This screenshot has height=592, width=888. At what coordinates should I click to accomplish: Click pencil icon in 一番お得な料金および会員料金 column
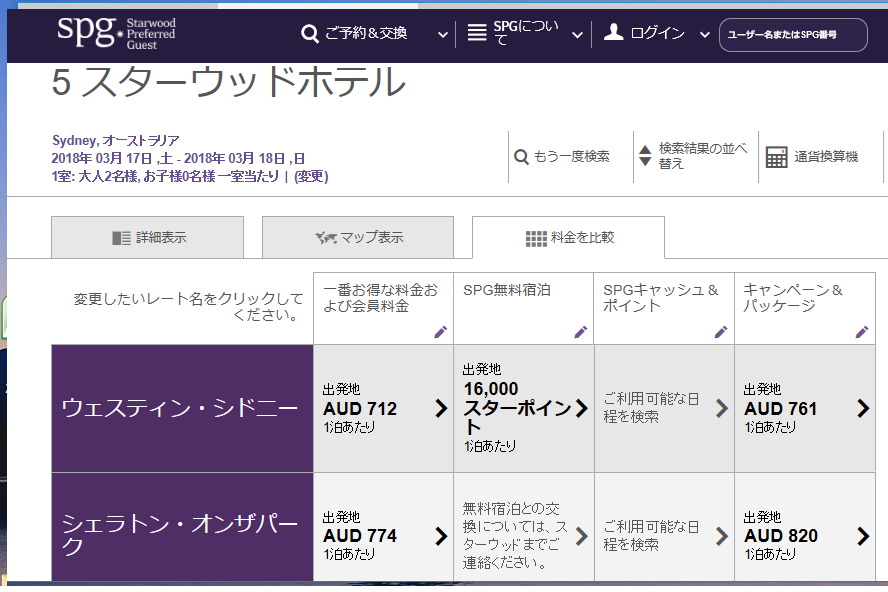(440, 332)
